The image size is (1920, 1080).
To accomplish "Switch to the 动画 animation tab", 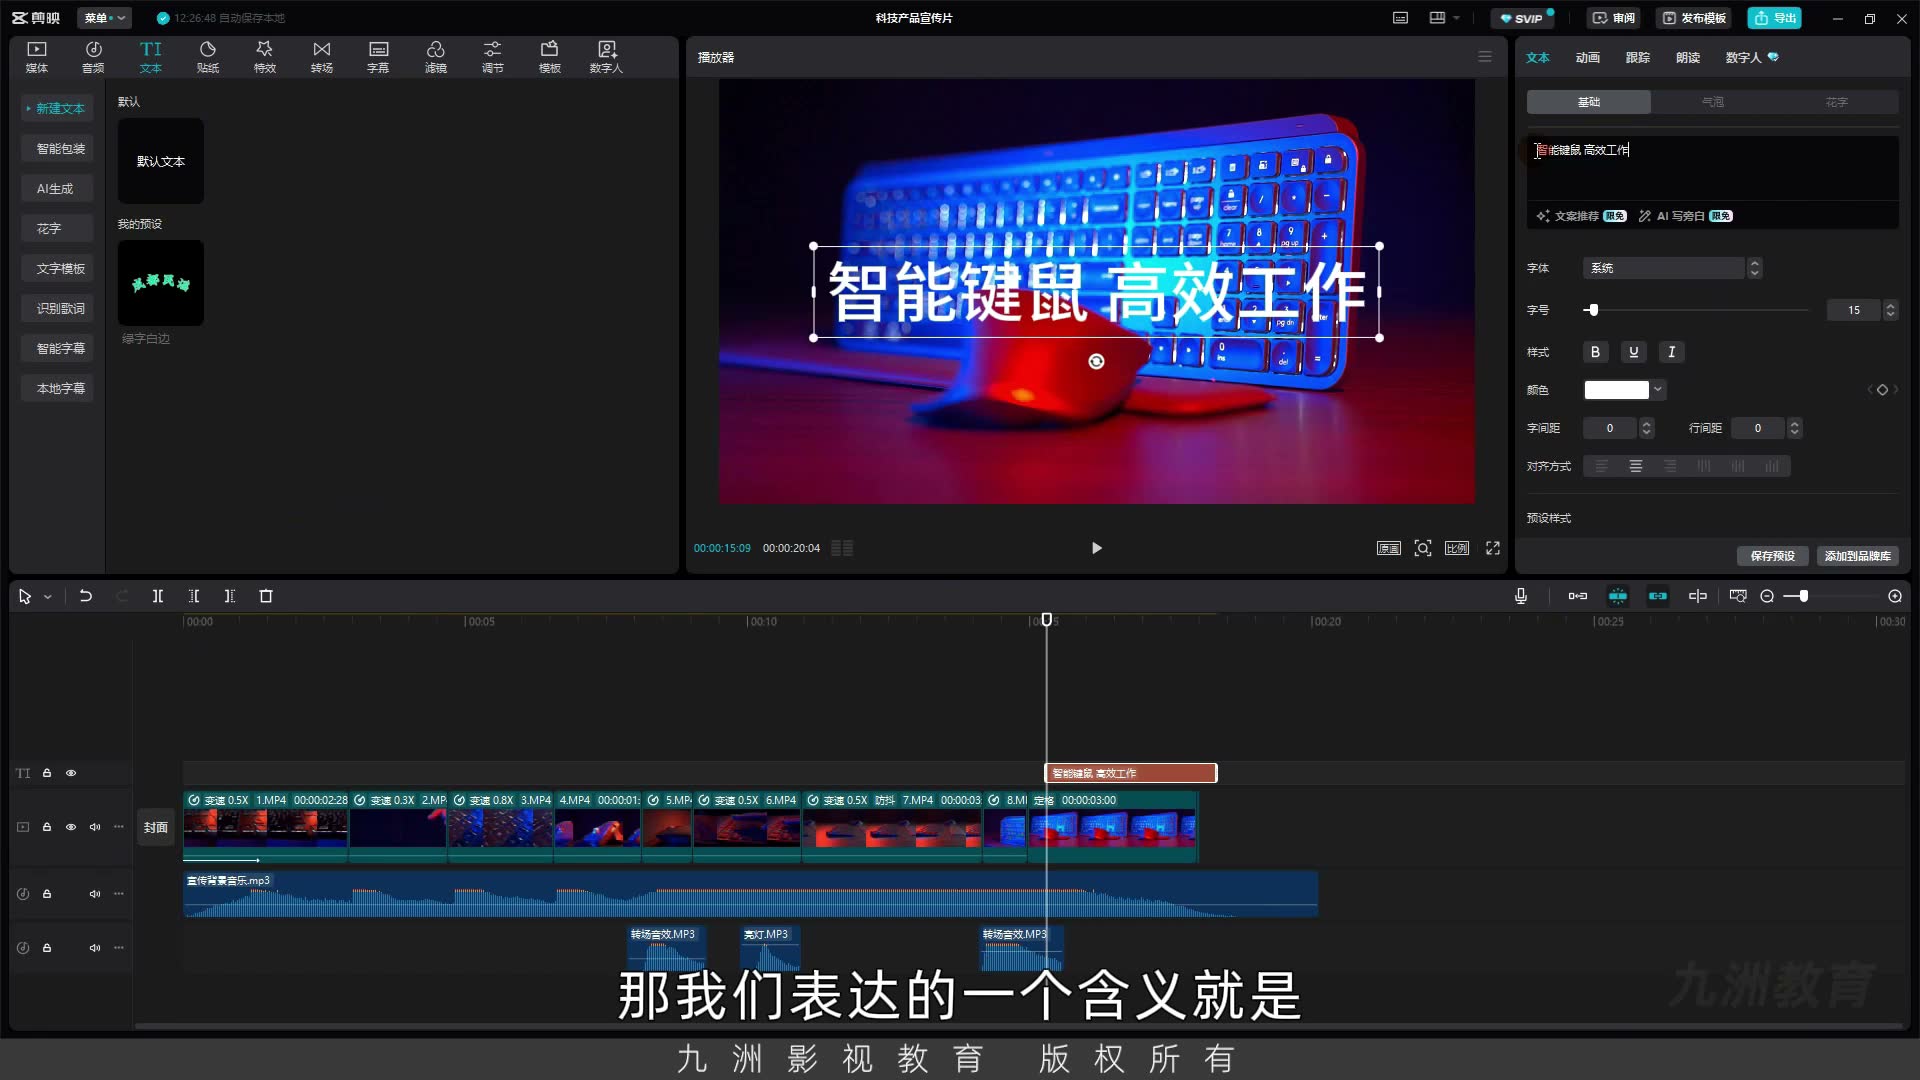I will click(1588, 57).
